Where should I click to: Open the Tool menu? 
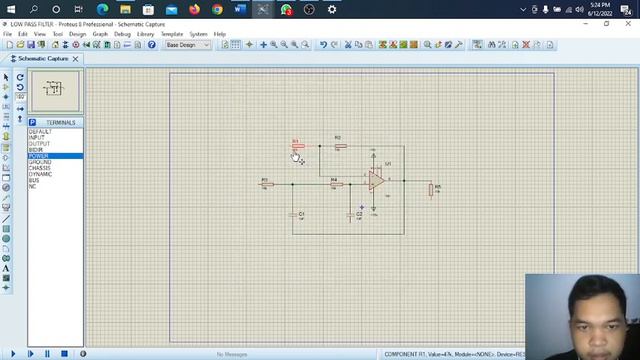pyautogui.click(x=58, y=34)
